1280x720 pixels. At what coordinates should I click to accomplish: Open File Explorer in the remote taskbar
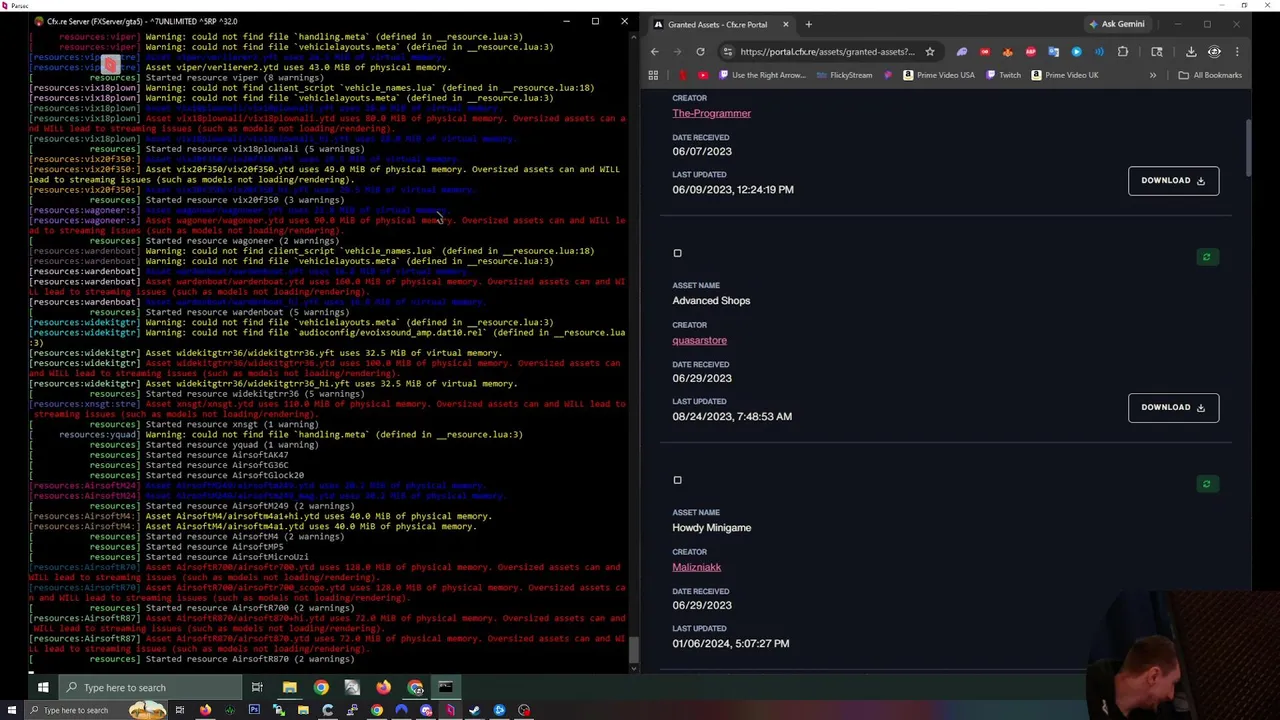click(x=289, y=687)
